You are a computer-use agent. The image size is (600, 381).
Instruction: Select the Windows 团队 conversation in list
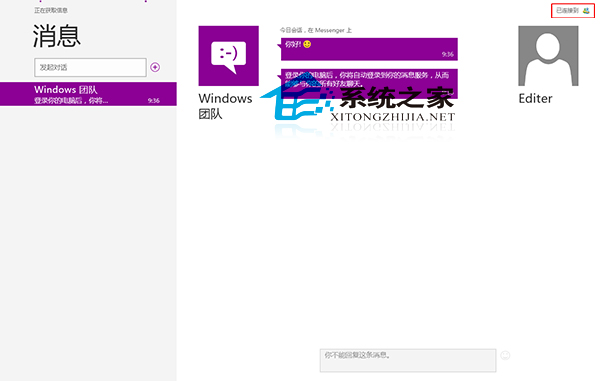(88, 94)
